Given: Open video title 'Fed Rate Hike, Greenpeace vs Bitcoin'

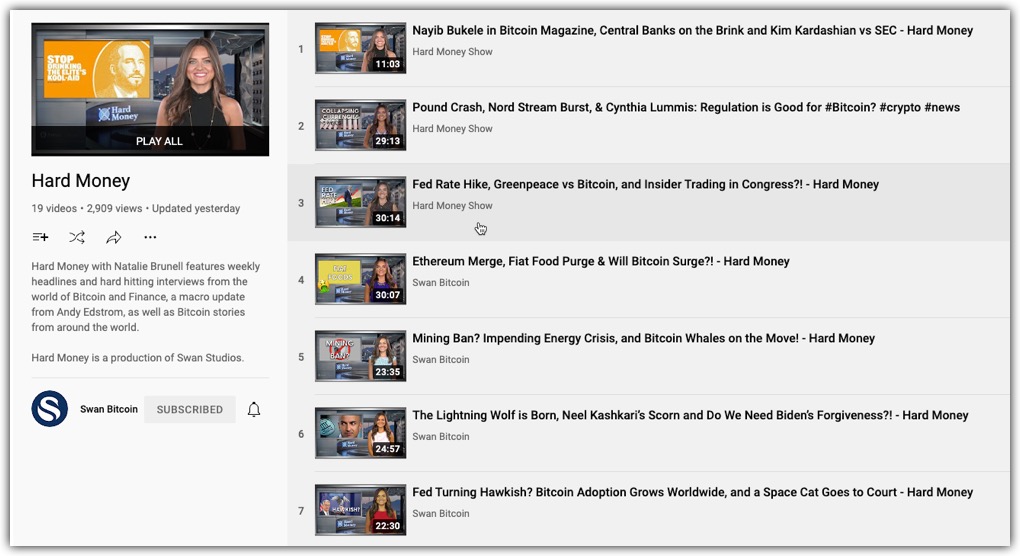Looking at the screenshot, I should tap(645, 185).
